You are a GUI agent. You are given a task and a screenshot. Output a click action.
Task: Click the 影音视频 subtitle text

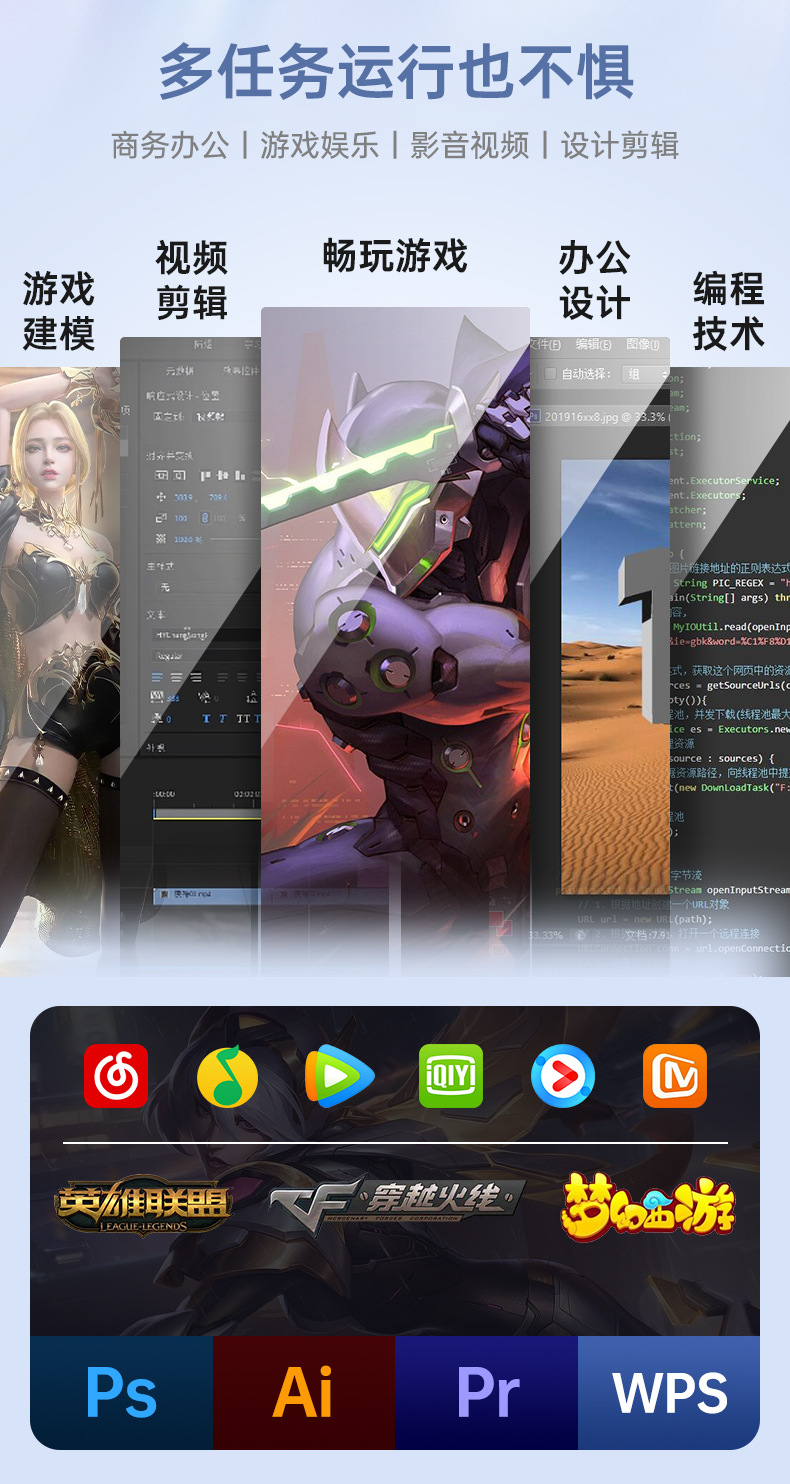tap(470, 145)
